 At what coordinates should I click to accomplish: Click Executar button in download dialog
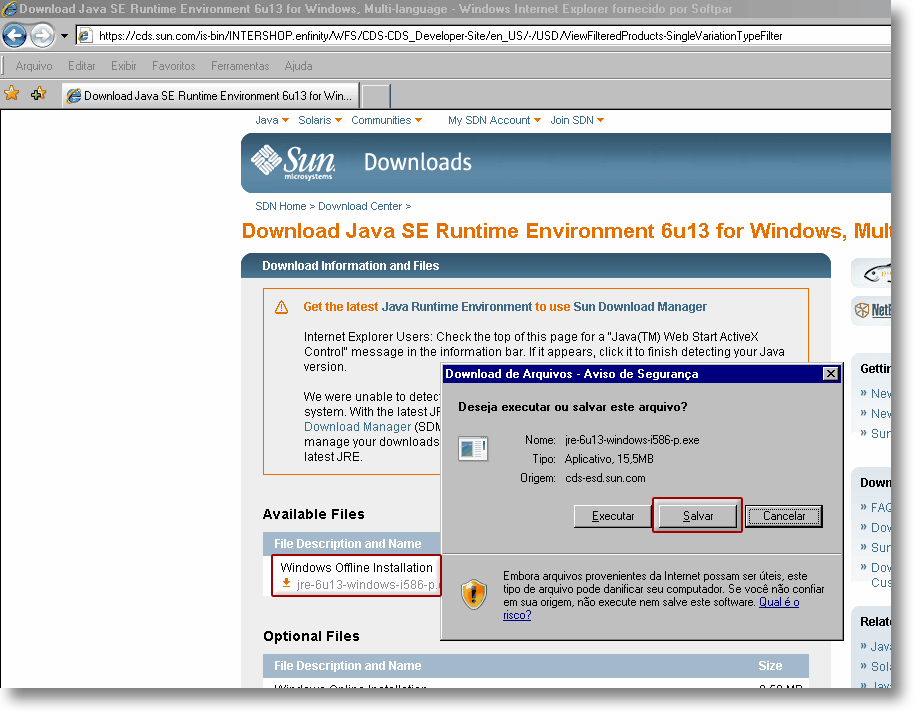click(x=613, y=516)
